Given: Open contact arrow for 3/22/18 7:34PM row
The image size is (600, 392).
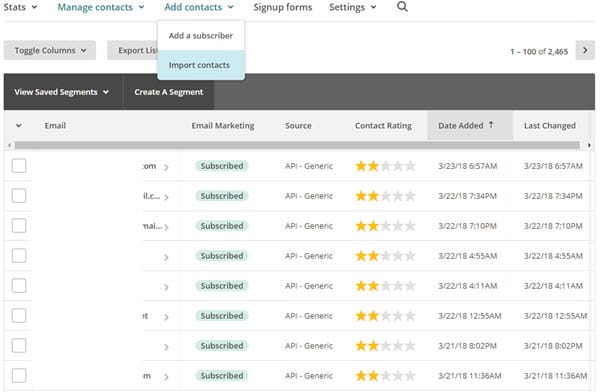Looking at the screenshot, I should point(166,197).
